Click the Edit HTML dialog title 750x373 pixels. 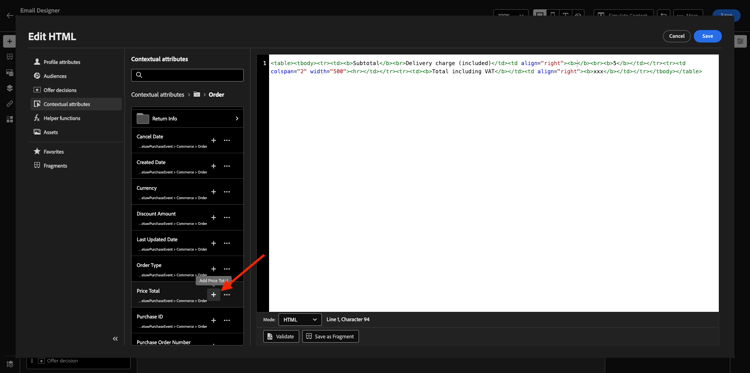[52, 37]
